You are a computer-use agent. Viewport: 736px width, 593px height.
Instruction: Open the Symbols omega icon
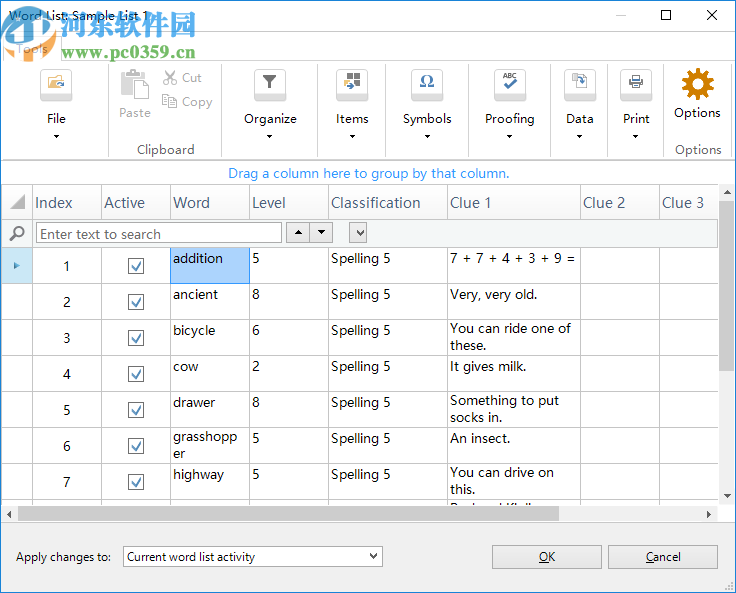point(427,85)
